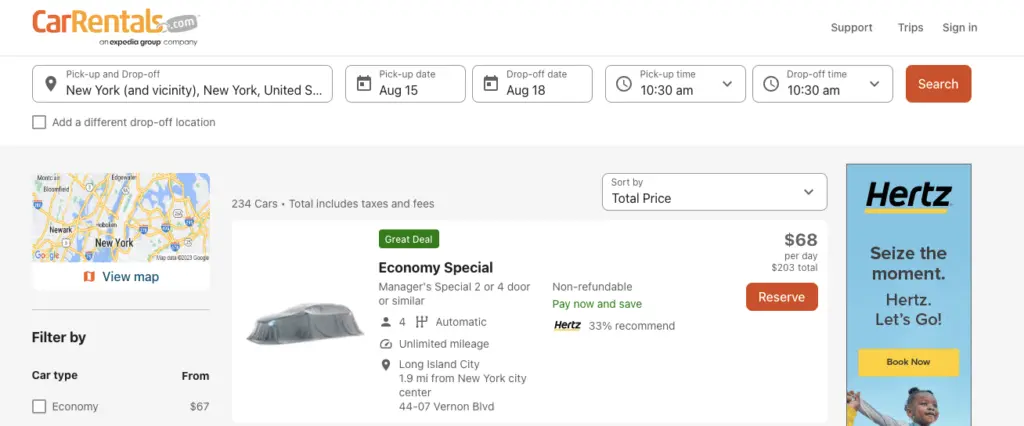Click the location pin icon in search field
Image resolution: width=1024 pixels, height=426 pixels.
tap(49, 84)
